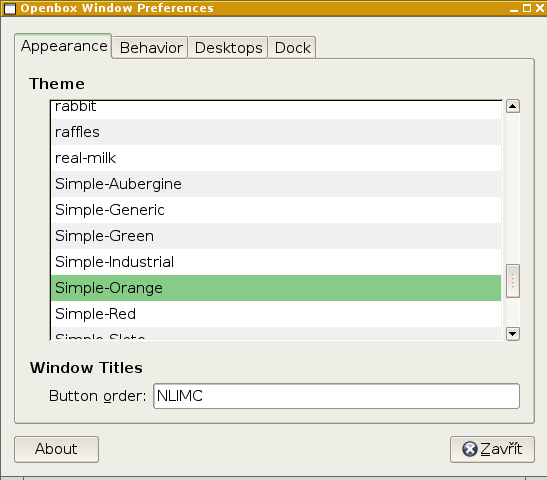Select the Appearance tab
The width and height of the screenshot is (547, 480).
[x=63, y=46]
